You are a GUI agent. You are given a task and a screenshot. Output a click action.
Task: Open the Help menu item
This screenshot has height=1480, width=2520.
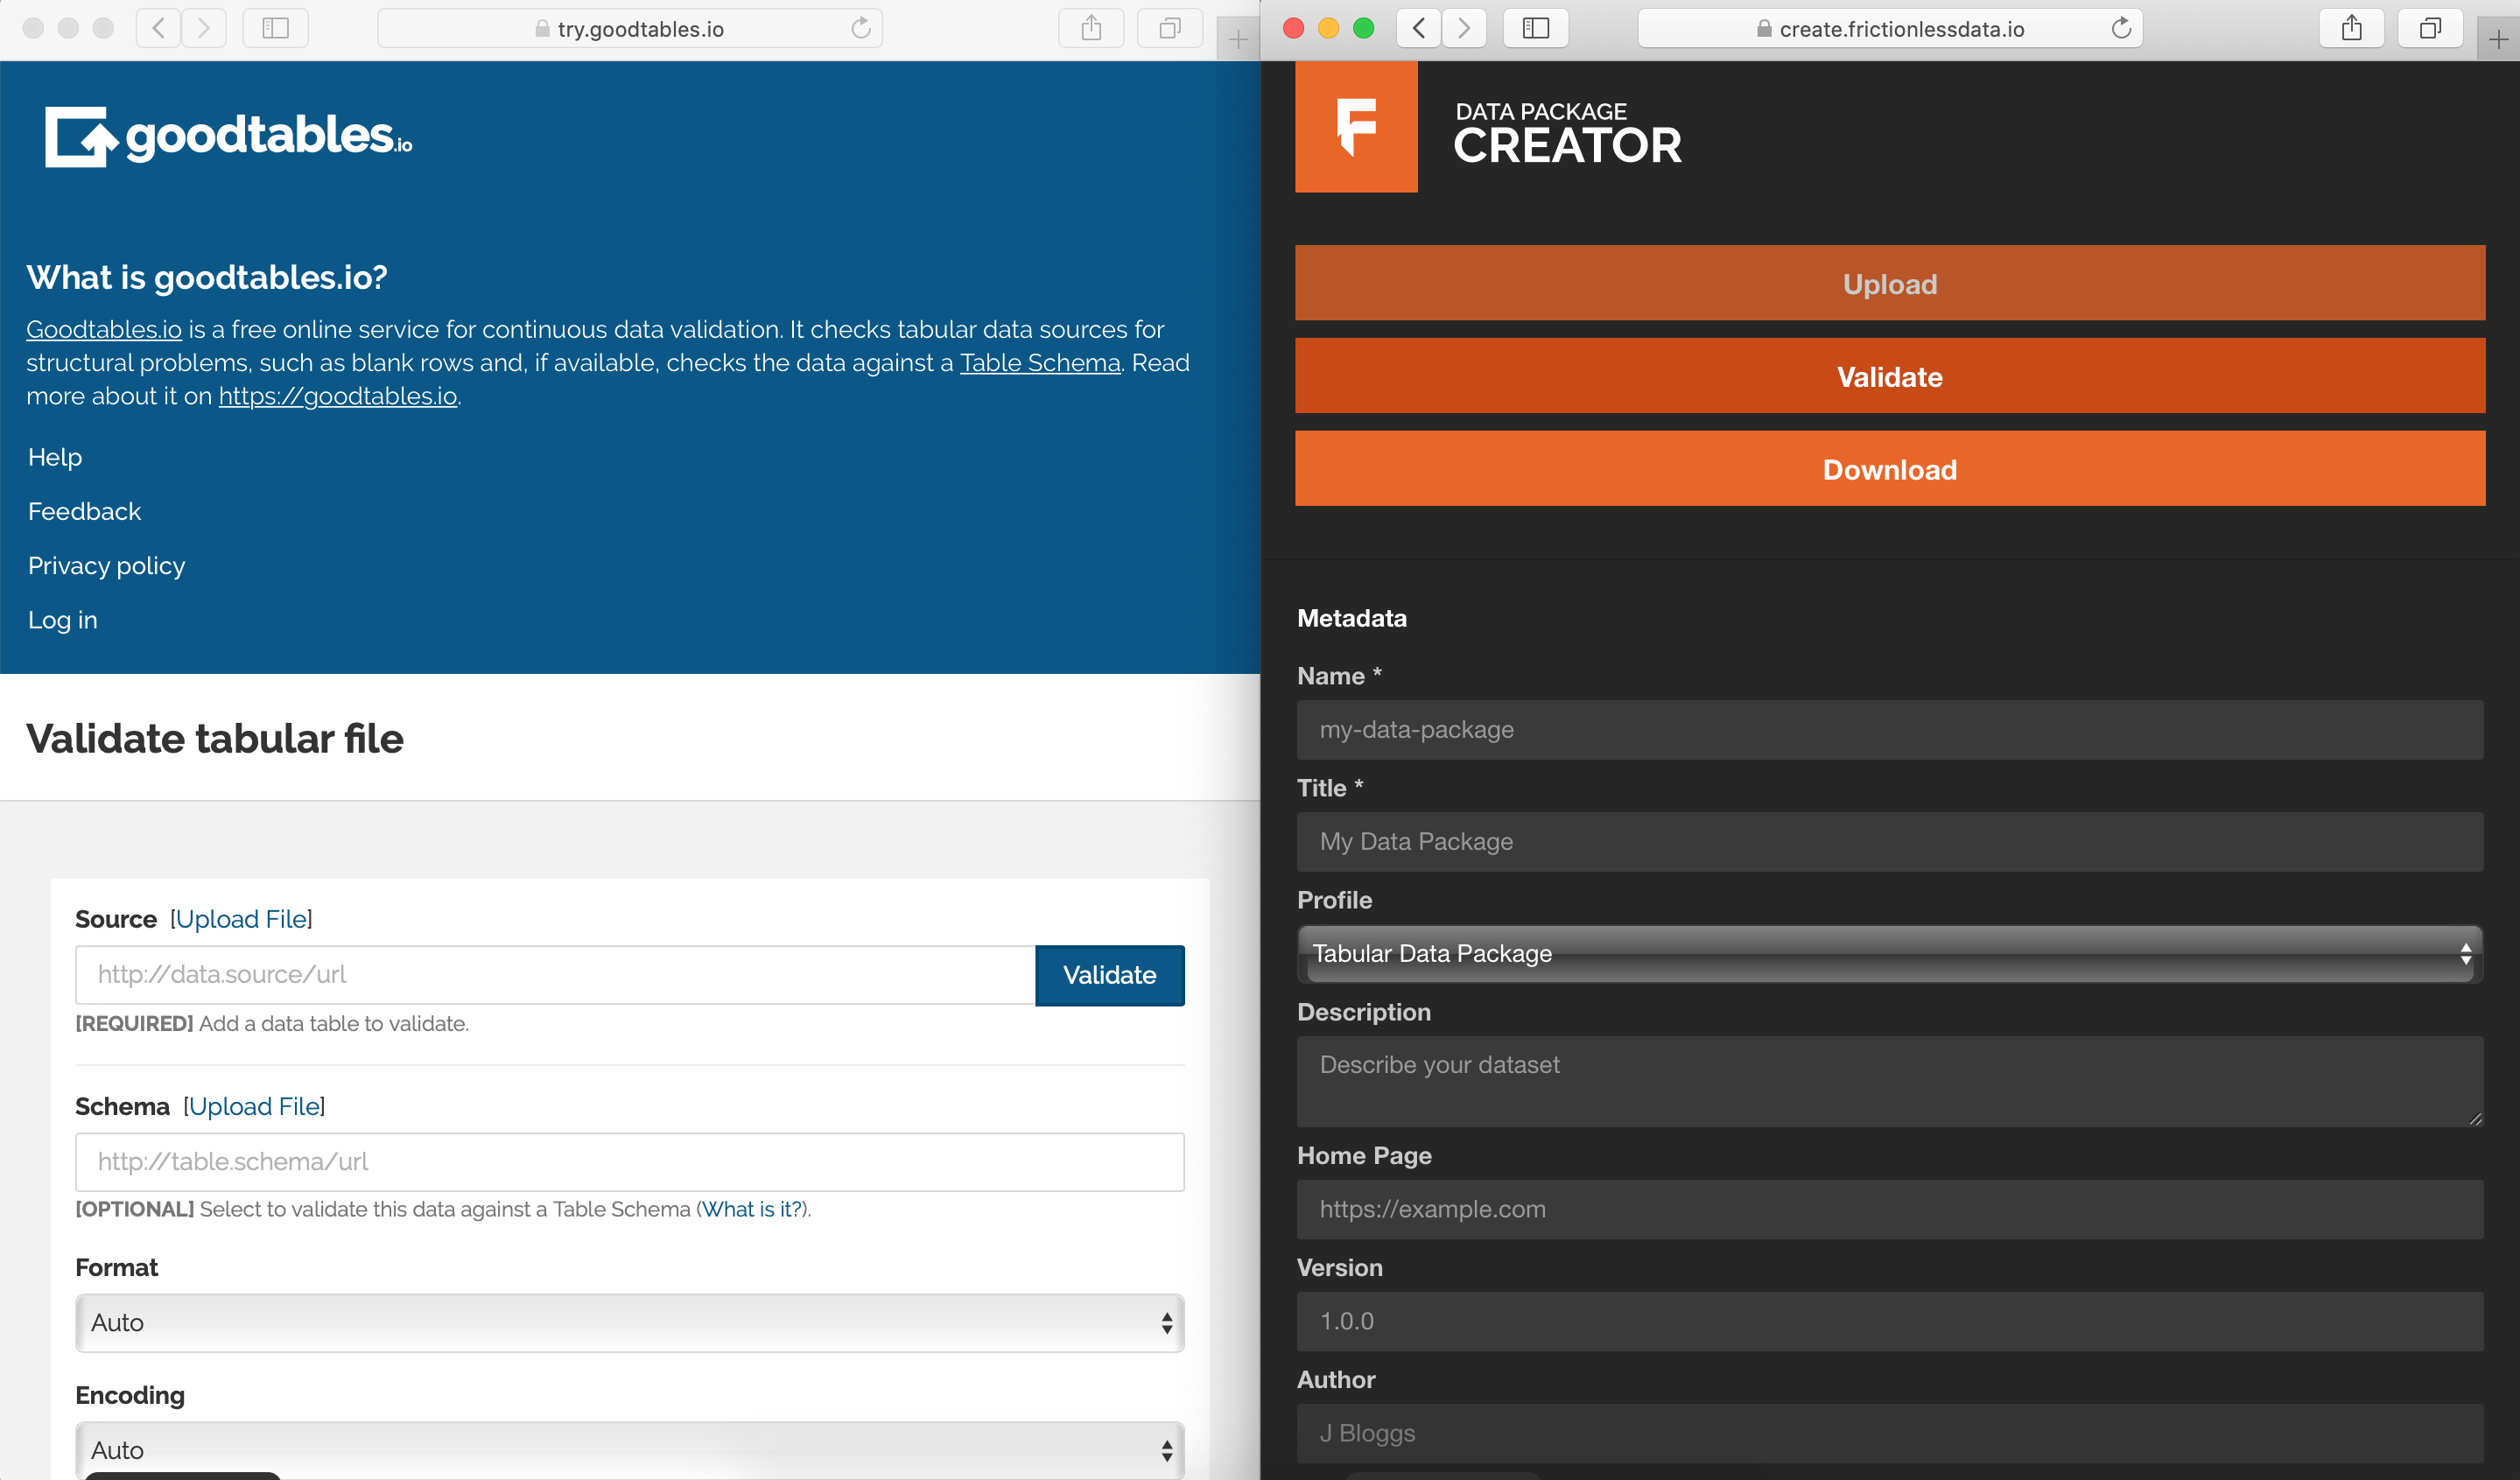pyautogui.click(x=55, y=457)
